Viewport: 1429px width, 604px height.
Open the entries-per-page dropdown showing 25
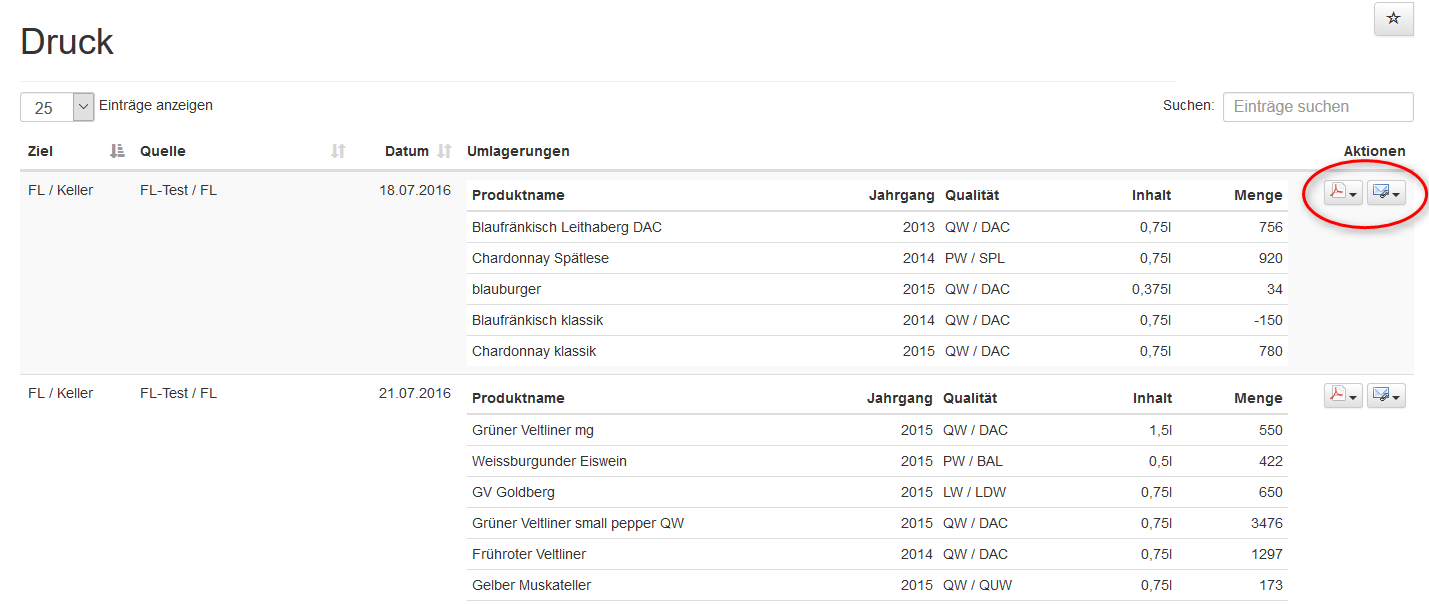pyautogui.click(x=57, y=107)
